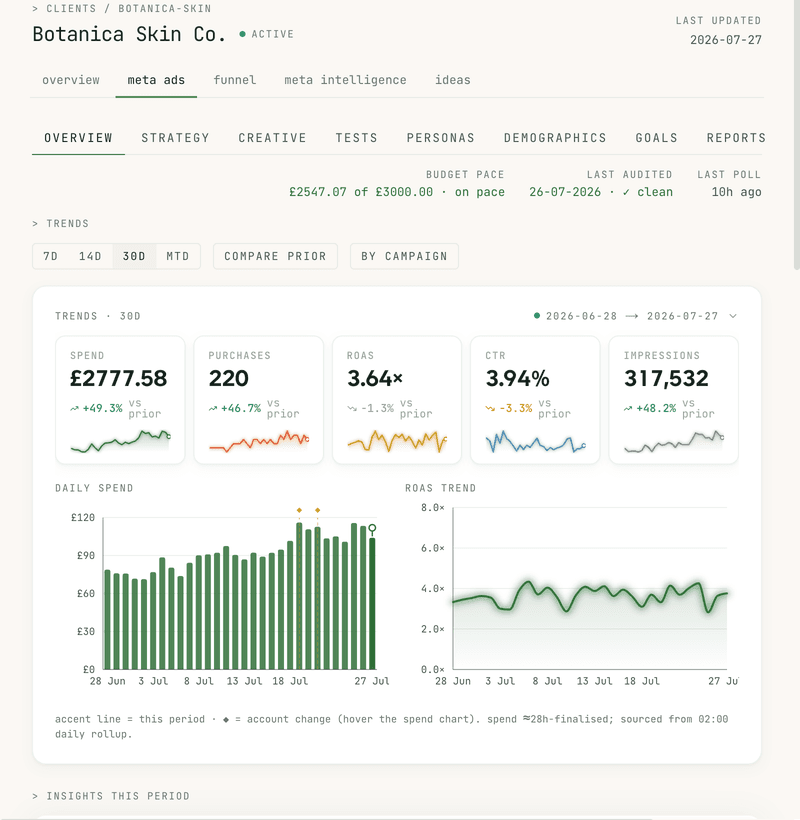The image size is (800, 820).
Task: Select the 30D range option
Action: tap(134, 256)
